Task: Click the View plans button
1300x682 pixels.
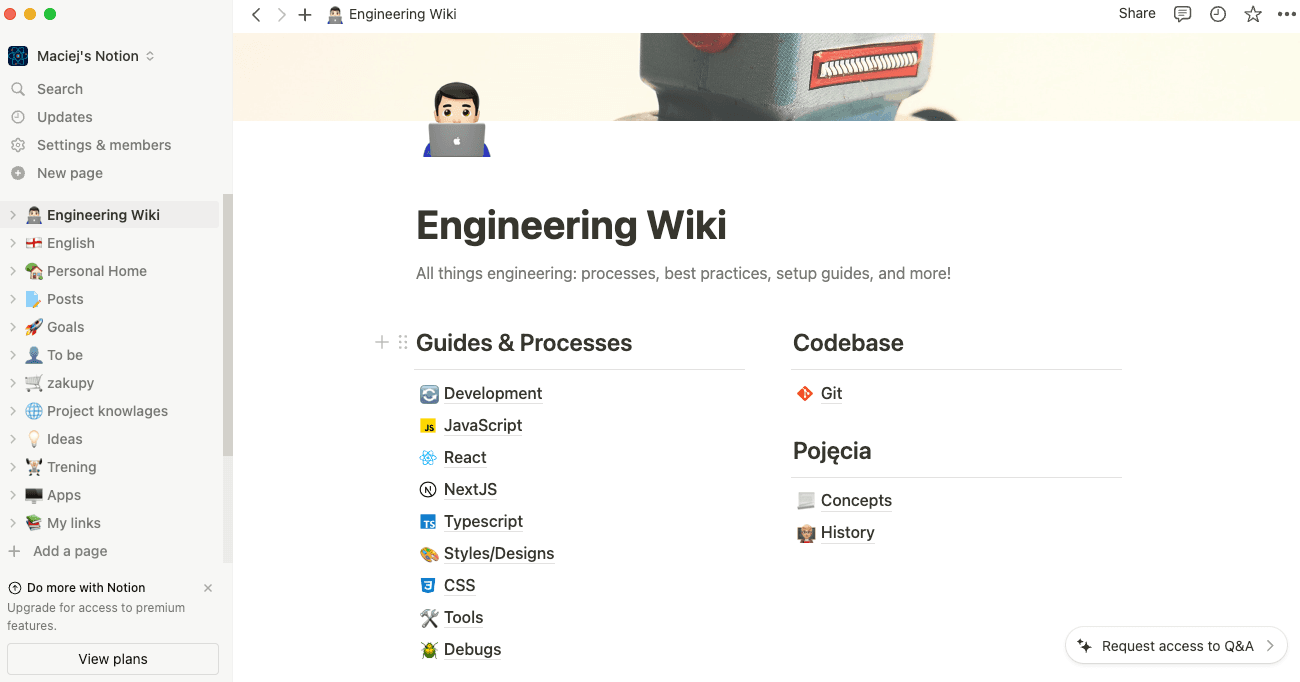Action: pyautogui.click(x=113, y=659)
